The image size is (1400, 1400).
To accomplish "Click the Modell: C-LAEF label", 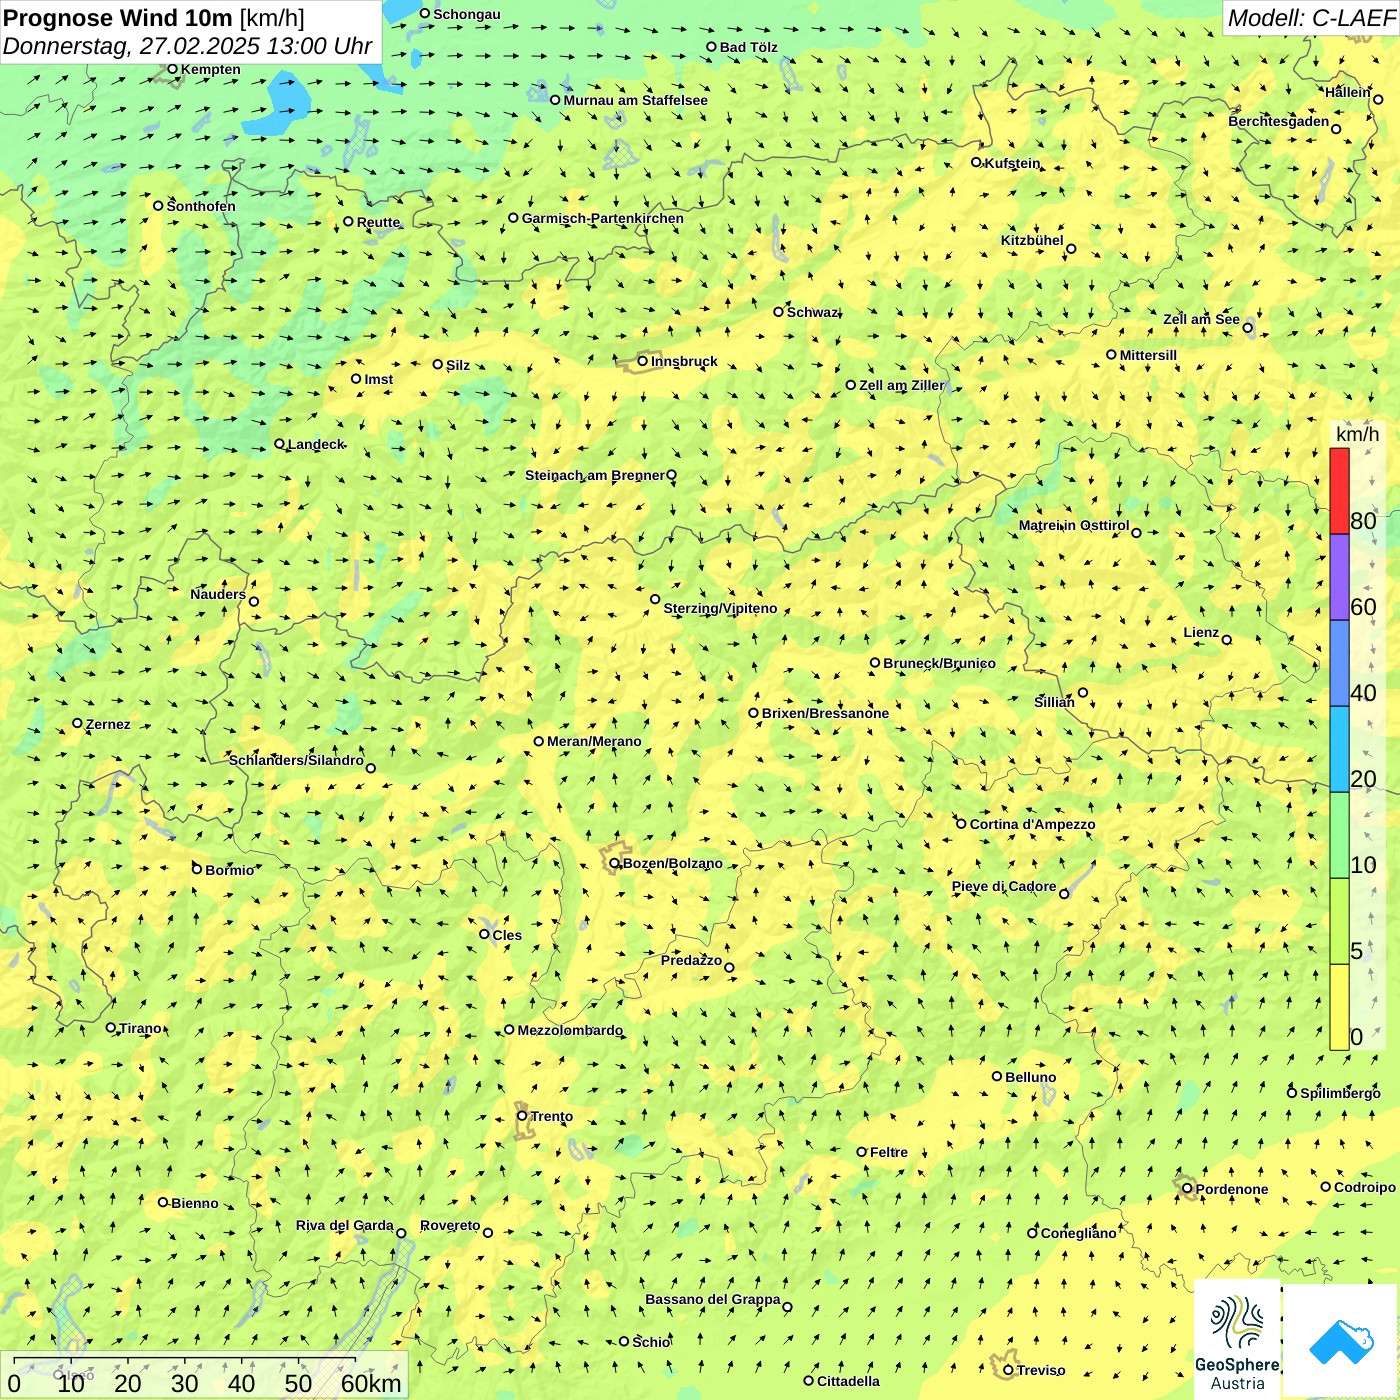I will [x=1311, y=18].
